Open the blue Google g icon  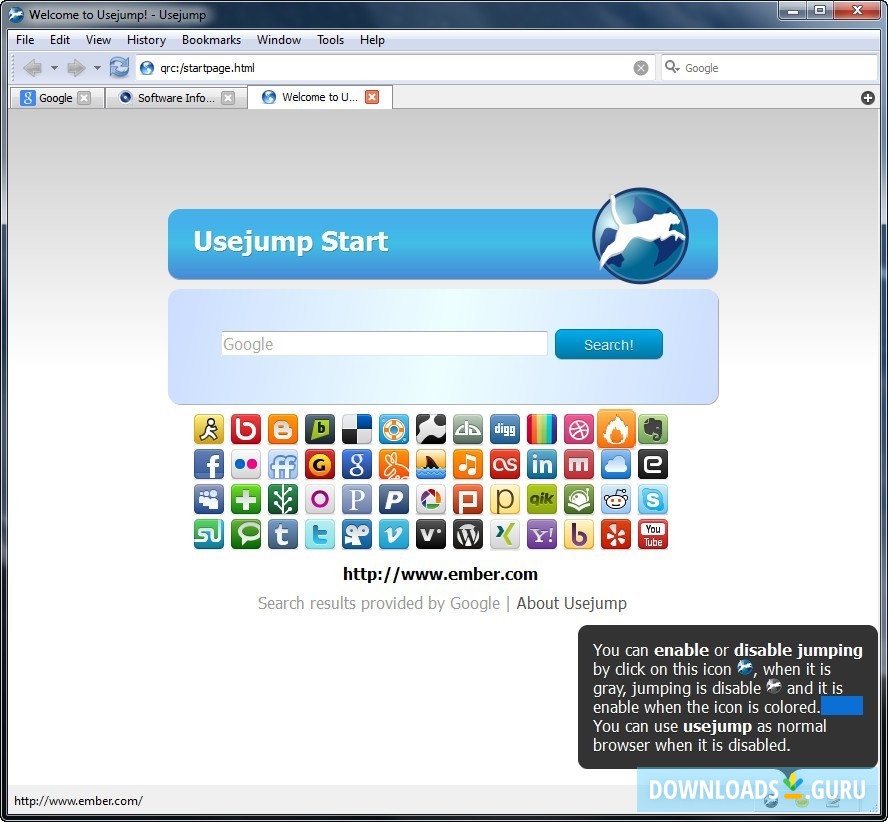pos(357,464)
